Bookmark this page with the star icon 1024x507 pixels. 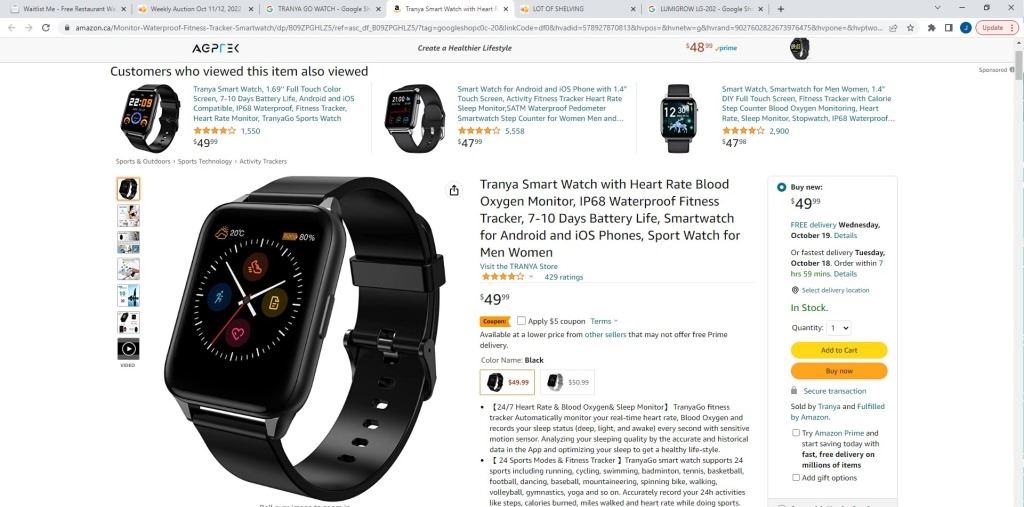pos(910,27)
